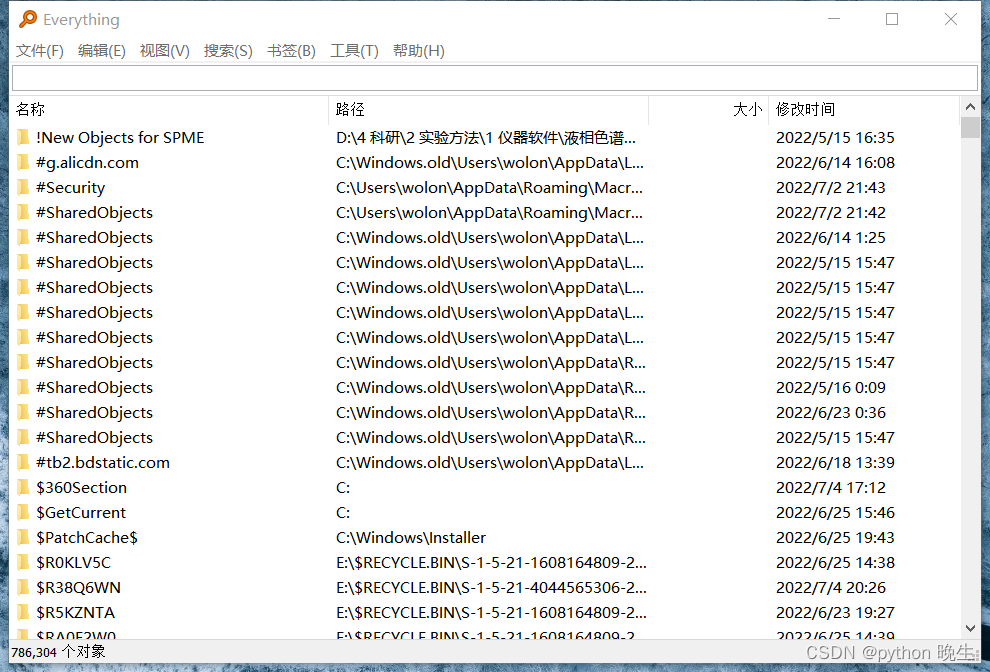Click folder icon of $R38Q6WN

pos(23,587)
